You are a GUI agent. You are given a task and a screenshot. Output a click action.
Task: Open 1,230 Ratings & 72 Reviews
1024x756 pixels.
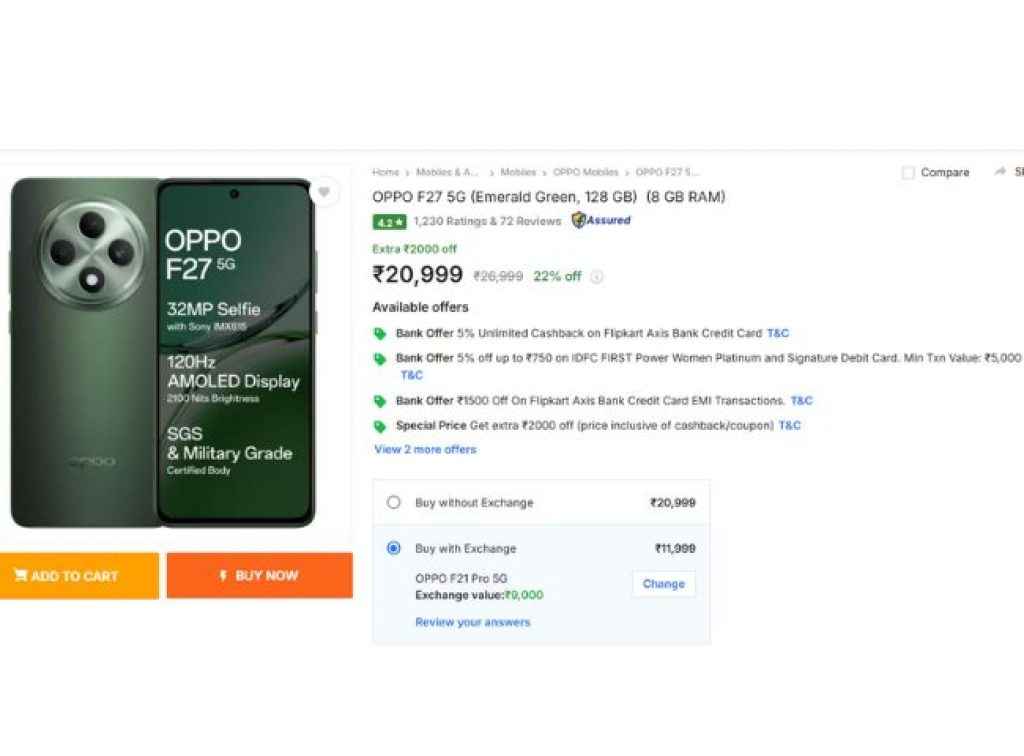(486, 221)
